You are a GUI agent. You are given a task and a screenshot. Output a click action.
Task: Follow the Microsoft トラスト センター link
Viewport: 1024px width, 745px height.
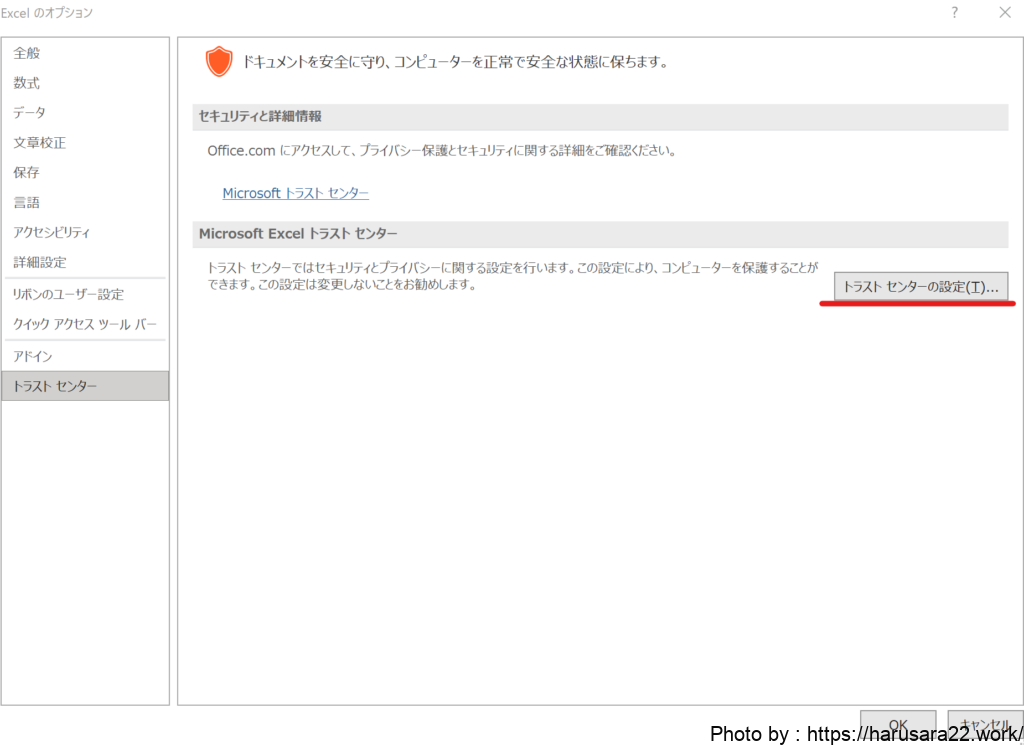[296, 194]
